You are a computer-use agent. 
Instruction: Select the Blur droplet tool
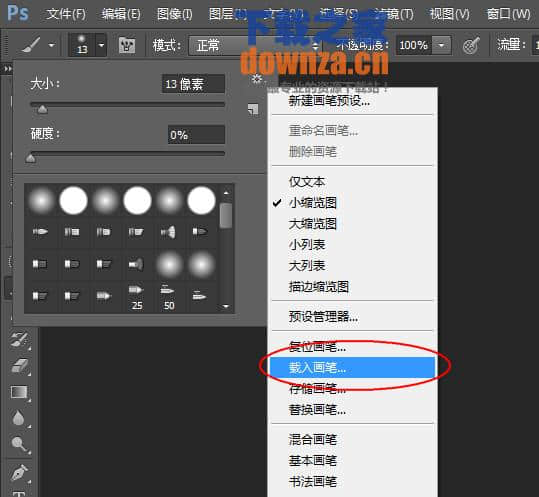19,418
